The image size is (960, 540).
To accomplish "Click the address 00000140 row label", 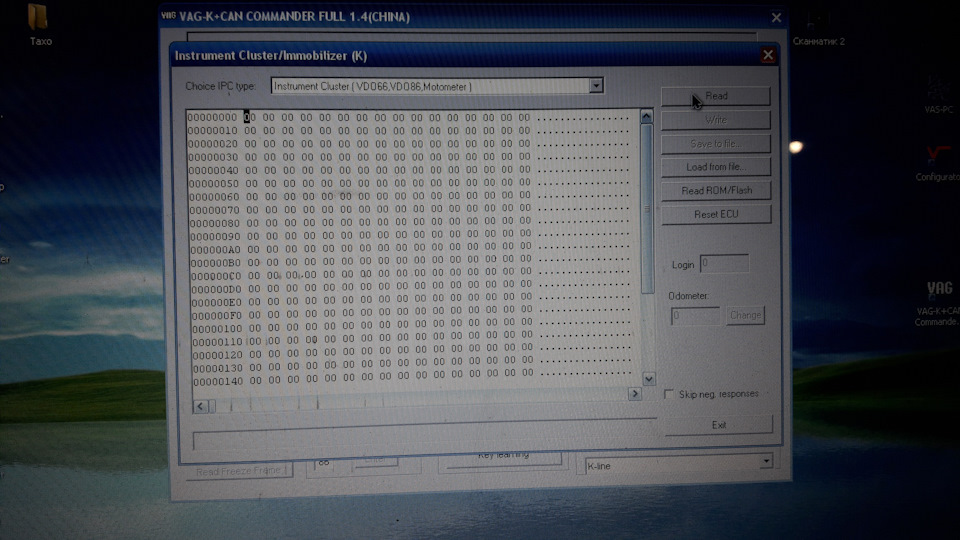I will (219, 381).
